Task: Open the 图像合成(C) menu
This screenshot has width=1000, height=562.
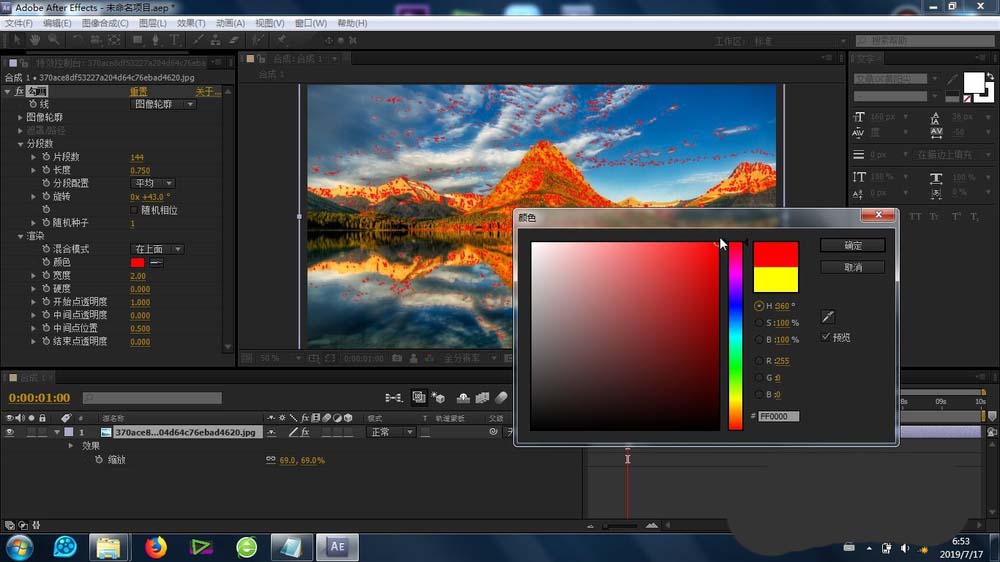Action: click(x=105, y=23)
